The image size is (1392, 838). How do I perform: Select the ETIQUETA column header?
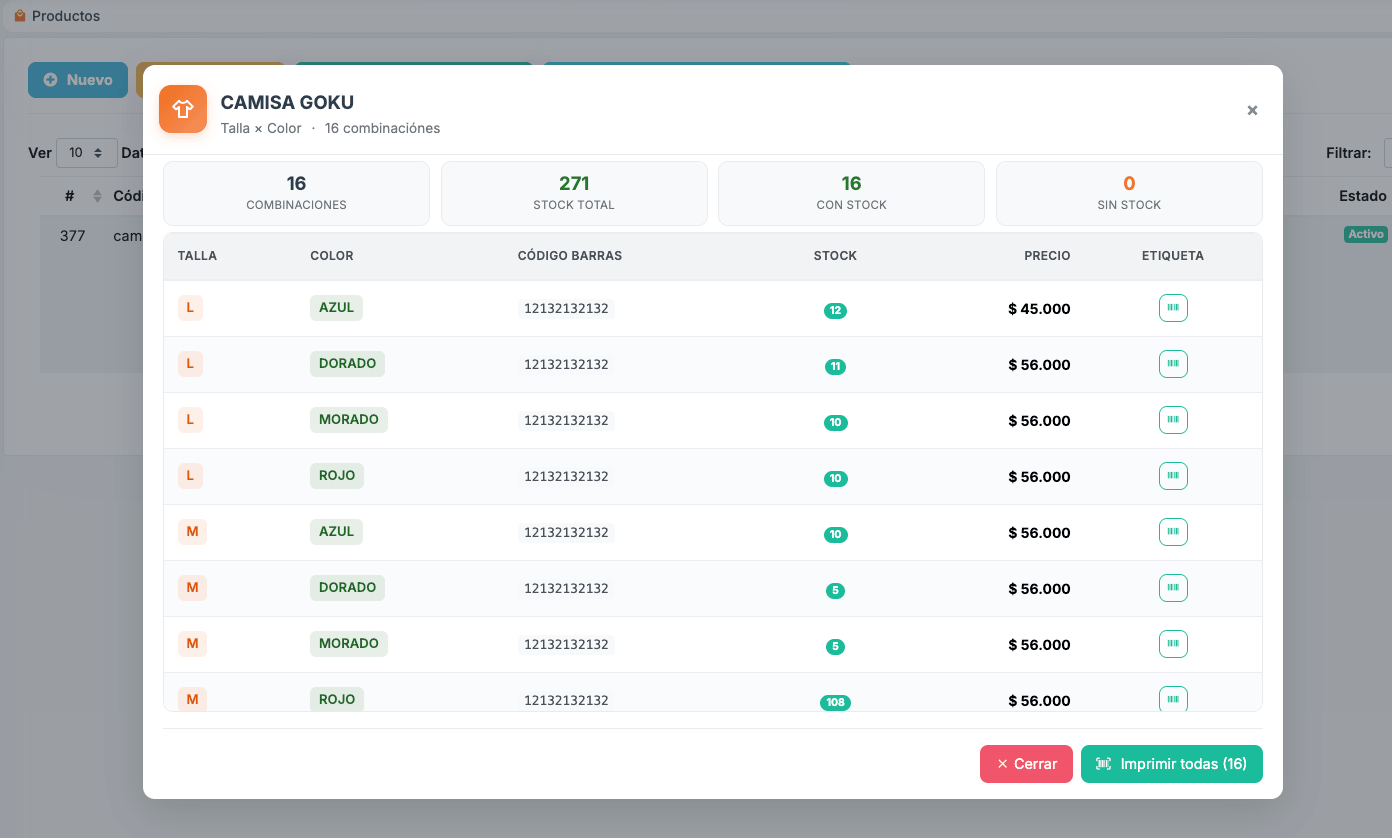1173,256
